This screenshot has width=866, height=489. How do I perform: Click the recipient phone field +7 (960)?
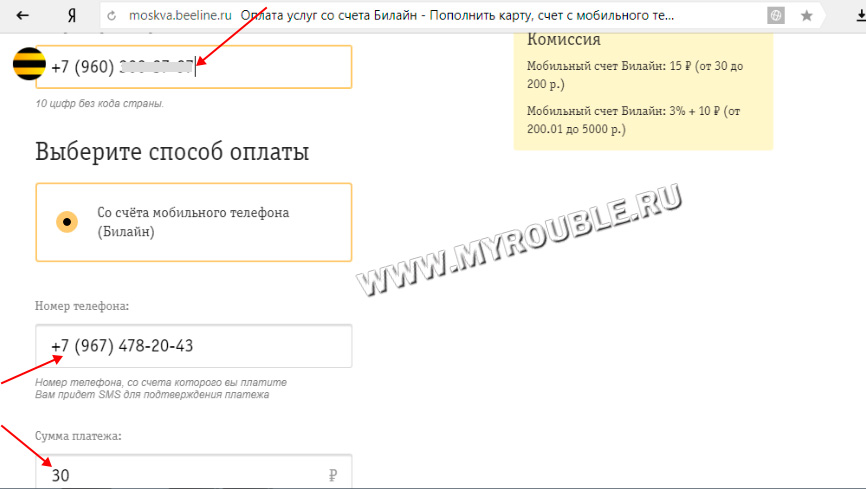193,67
